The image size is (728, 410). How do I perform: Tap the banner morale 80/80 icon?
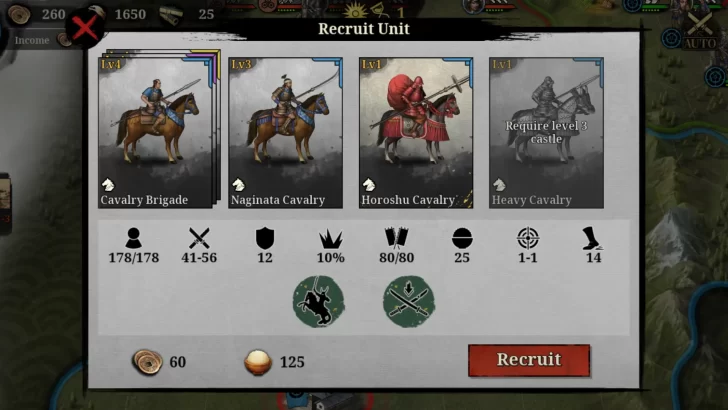pyautogui.click(x=396, y=238)
